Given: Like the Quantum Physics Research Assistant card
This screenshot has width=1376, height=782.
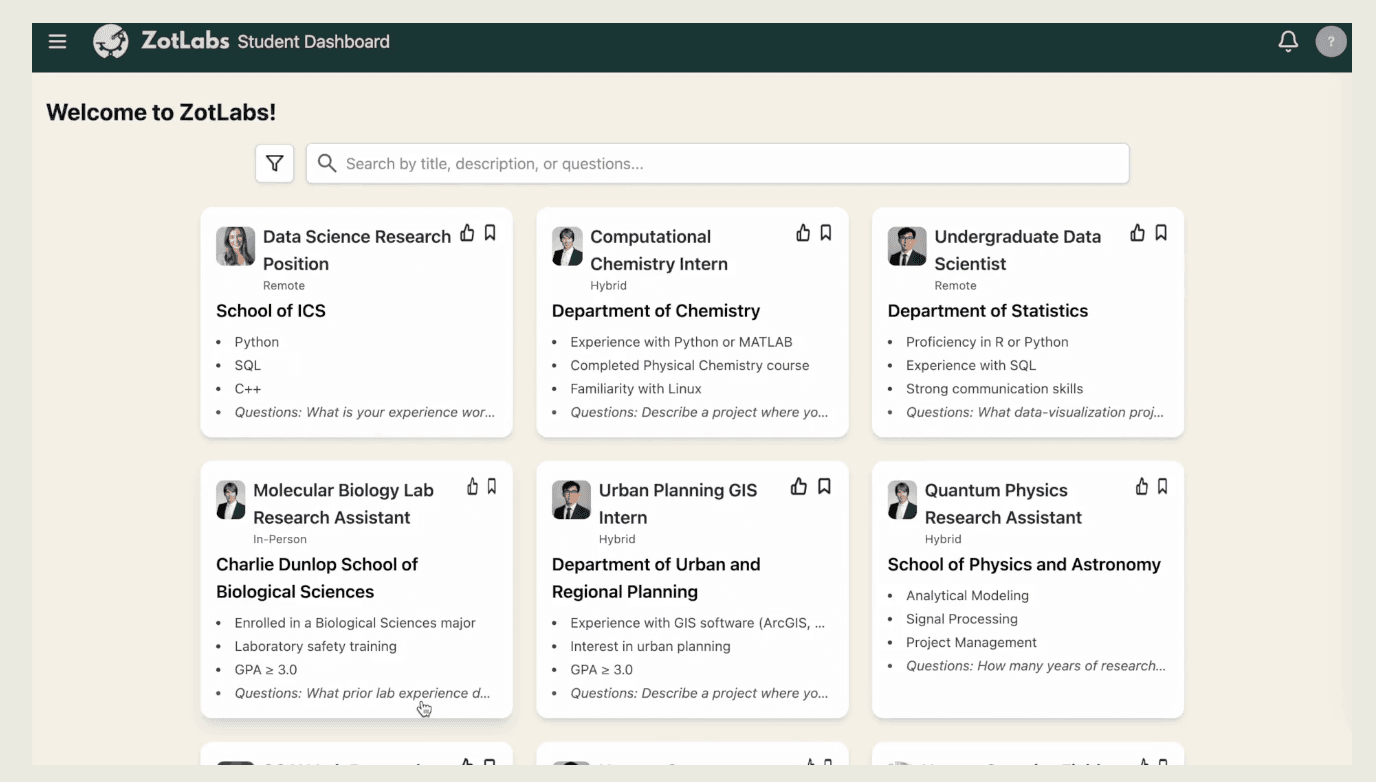Looking at the screenshot, I should [1142, 487].
